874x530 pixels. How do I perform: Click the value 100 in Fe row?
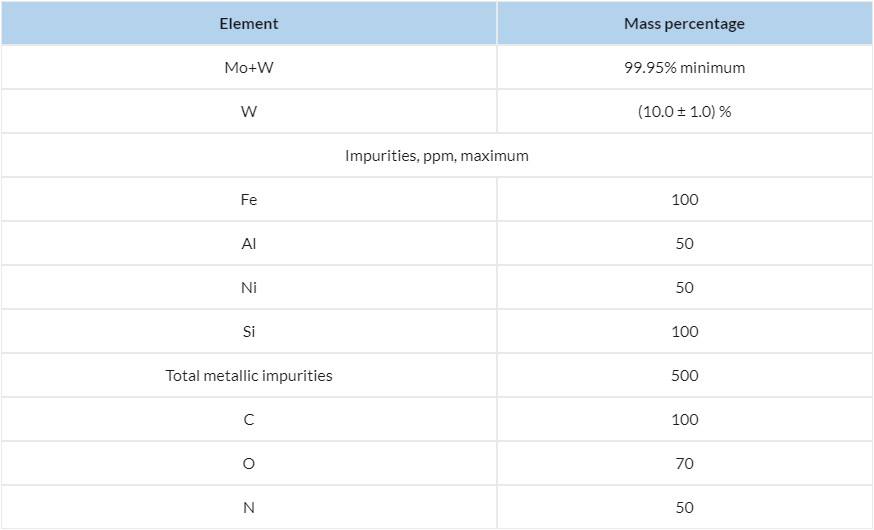click(x=684, y=200)
